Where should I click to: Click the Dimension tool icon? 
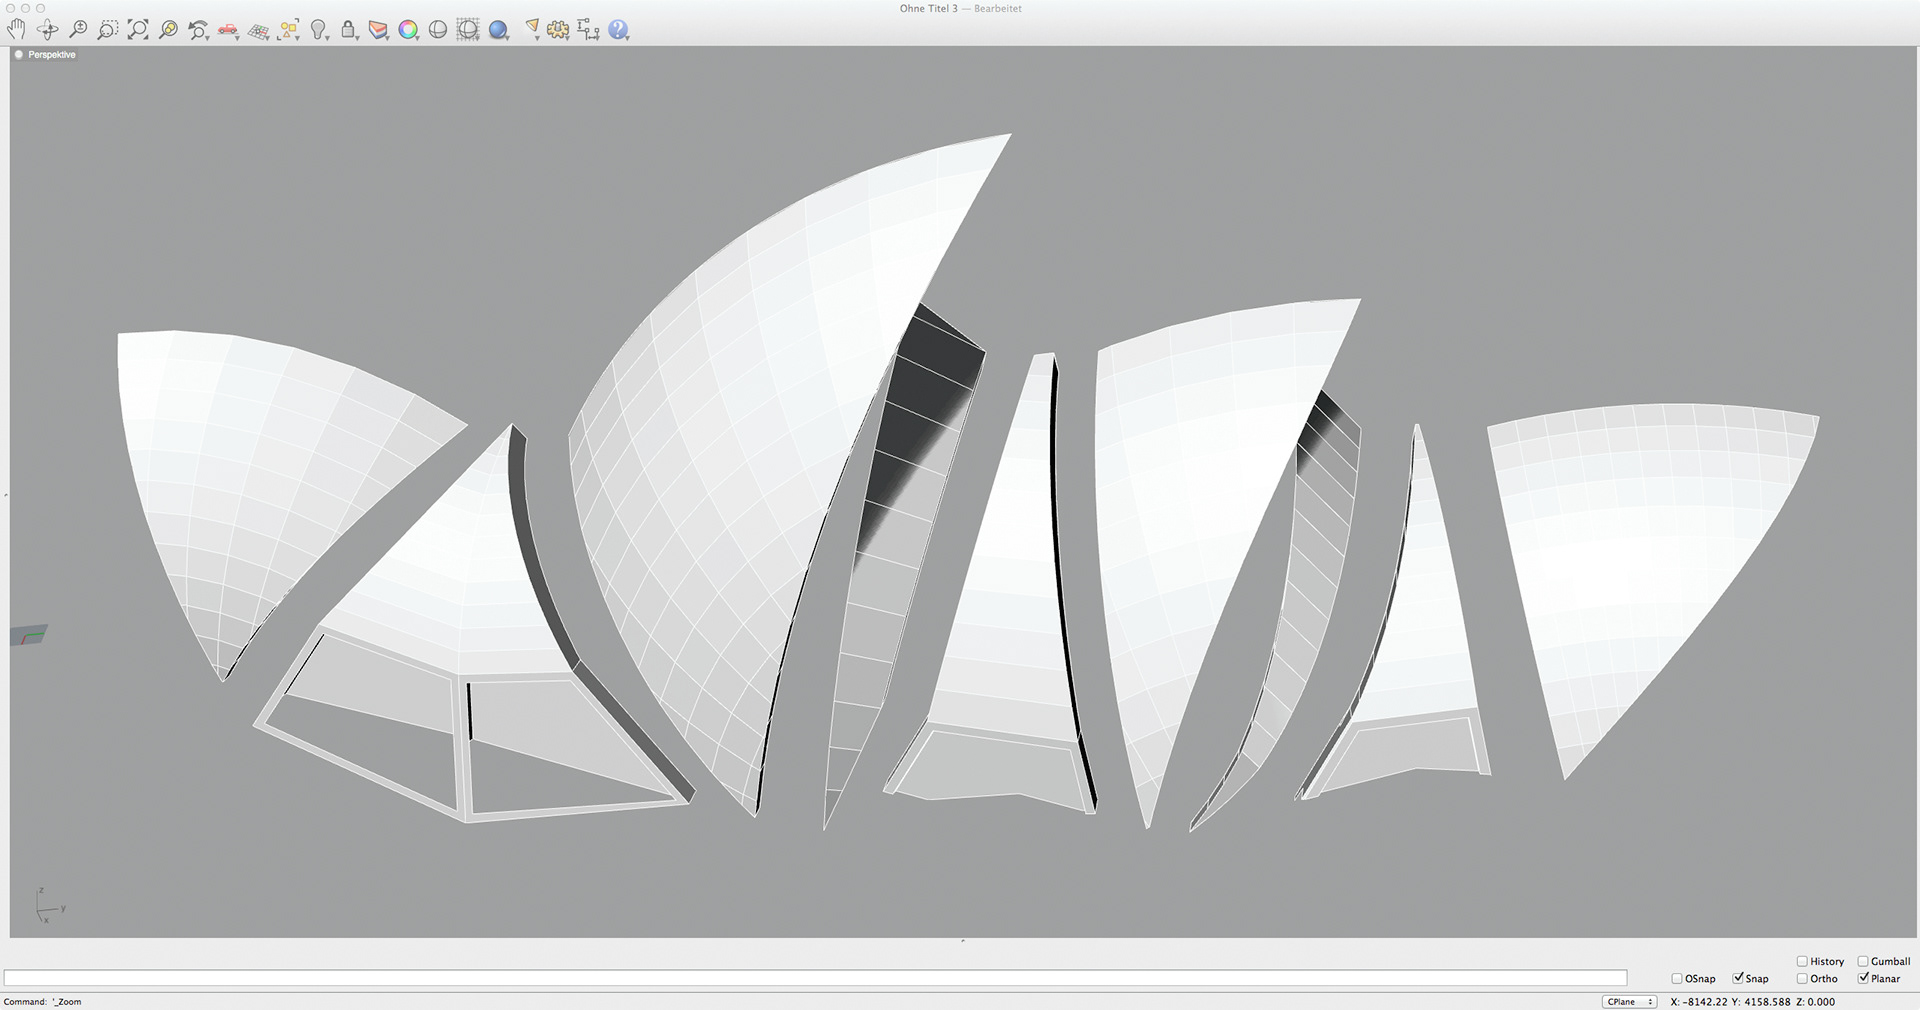588,30
